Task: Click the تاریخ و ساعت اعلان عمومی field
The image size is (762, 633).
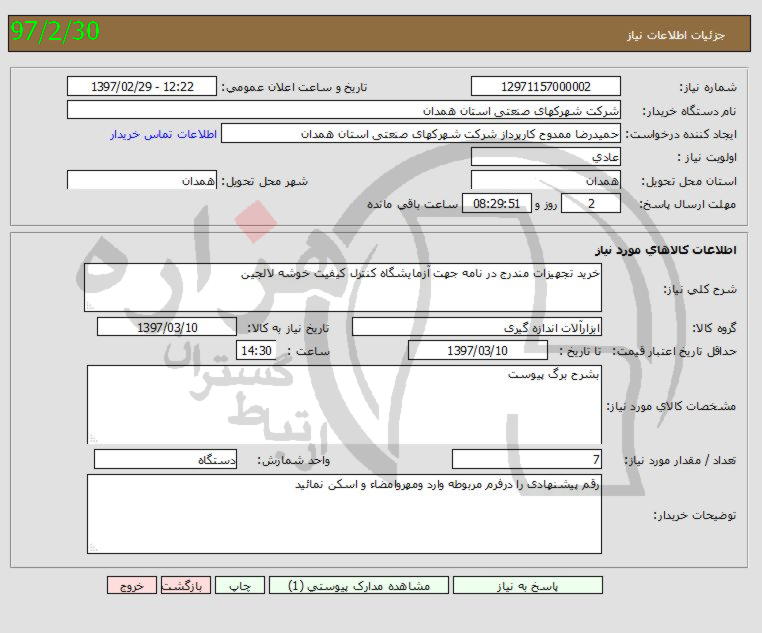Action: coord(141,87)
